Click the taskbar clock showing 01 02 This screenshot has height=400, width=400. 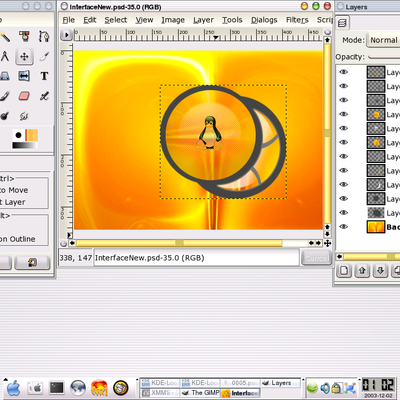coord(378,385)
